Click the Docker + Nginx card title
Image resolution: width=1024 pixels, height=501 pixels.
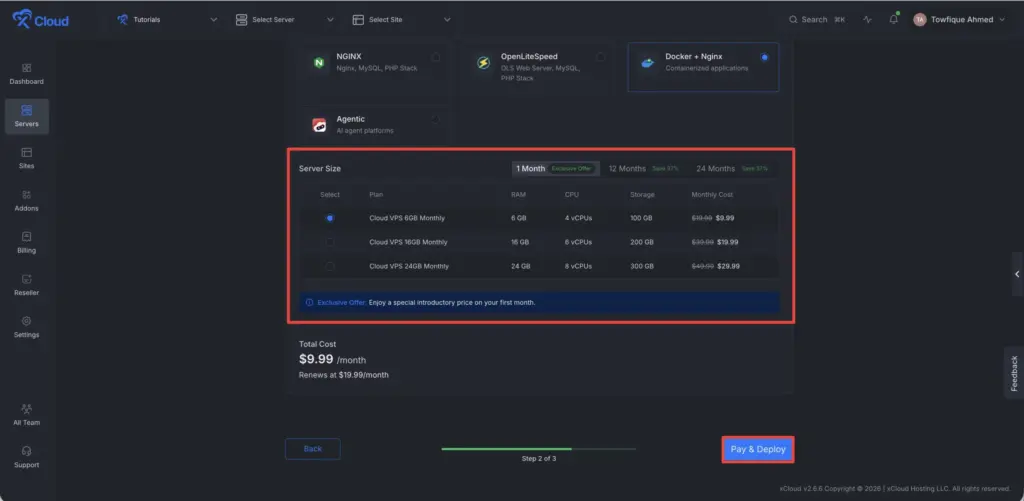pyautogui.click(x=694, y=57)
